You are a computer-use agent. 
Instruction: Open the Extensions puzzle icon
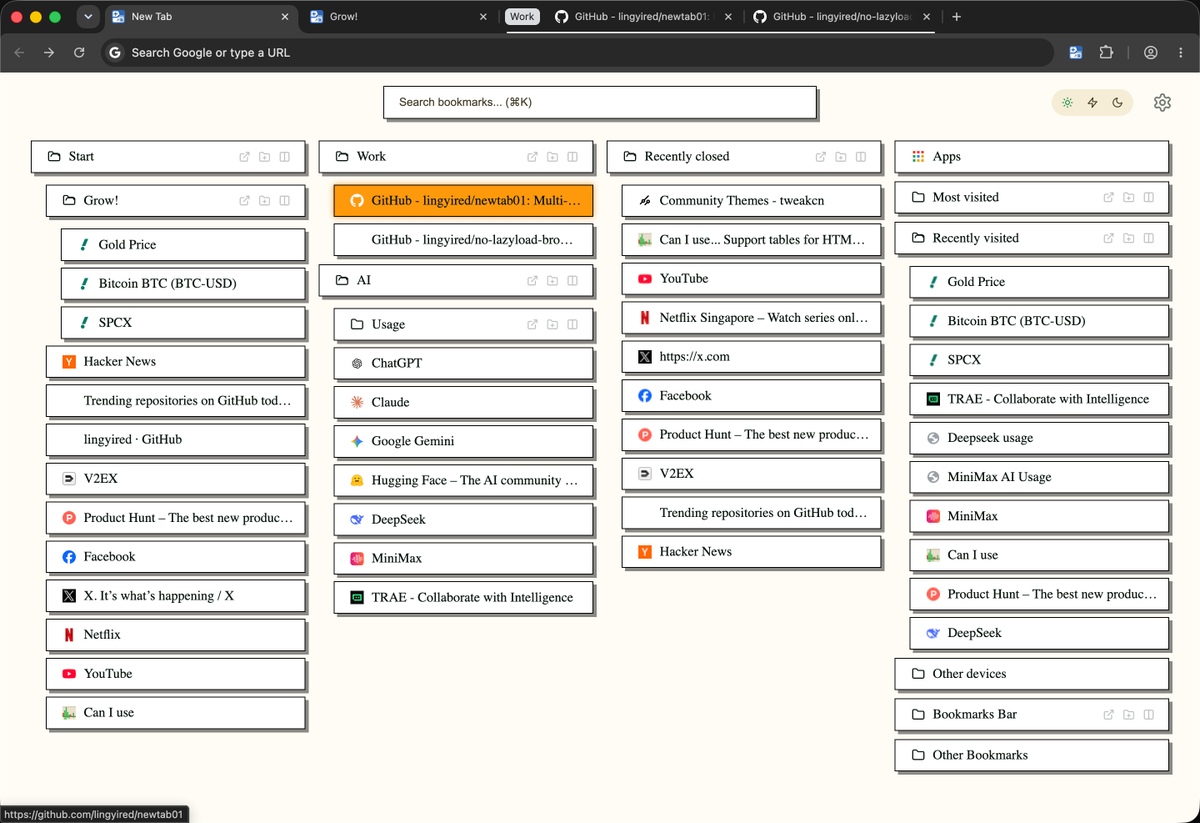point(1106,52)
